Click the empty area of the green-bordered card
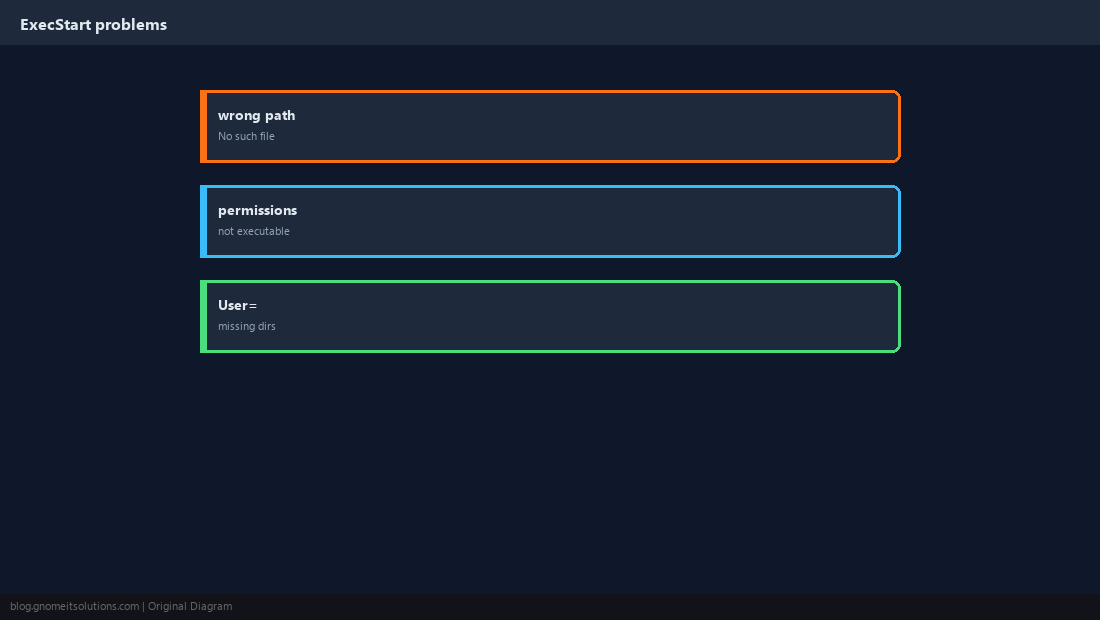The width and height of the screenshot is (1100, 620). 596,316
